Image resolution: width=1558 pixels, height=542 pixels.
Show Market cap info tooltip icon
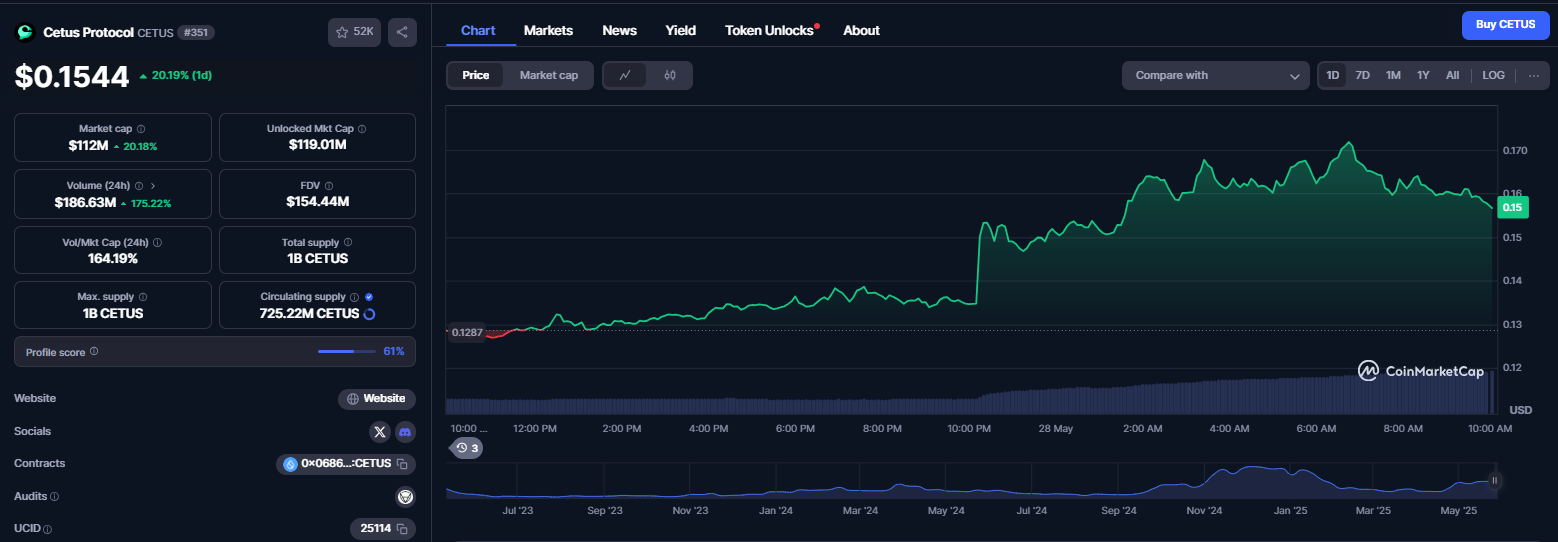point(141,129)
